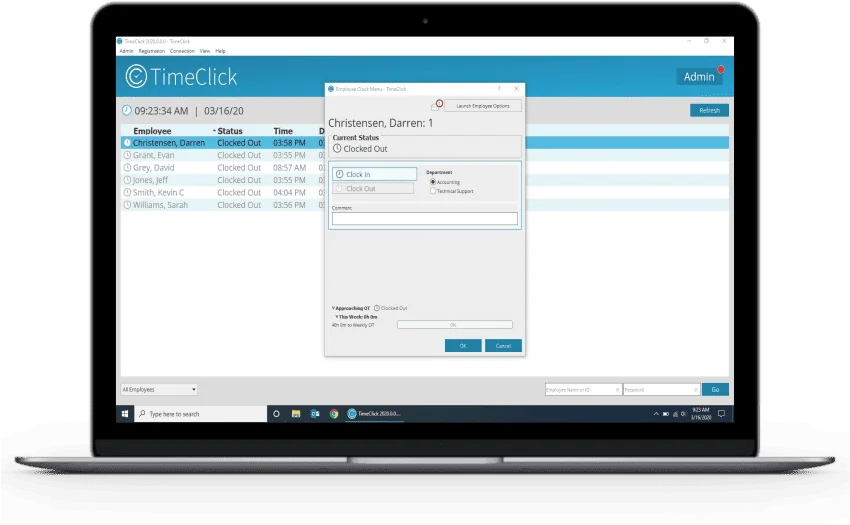Click the network icon in system tray
Screen dimensions: 850x525
pos(675,414)
